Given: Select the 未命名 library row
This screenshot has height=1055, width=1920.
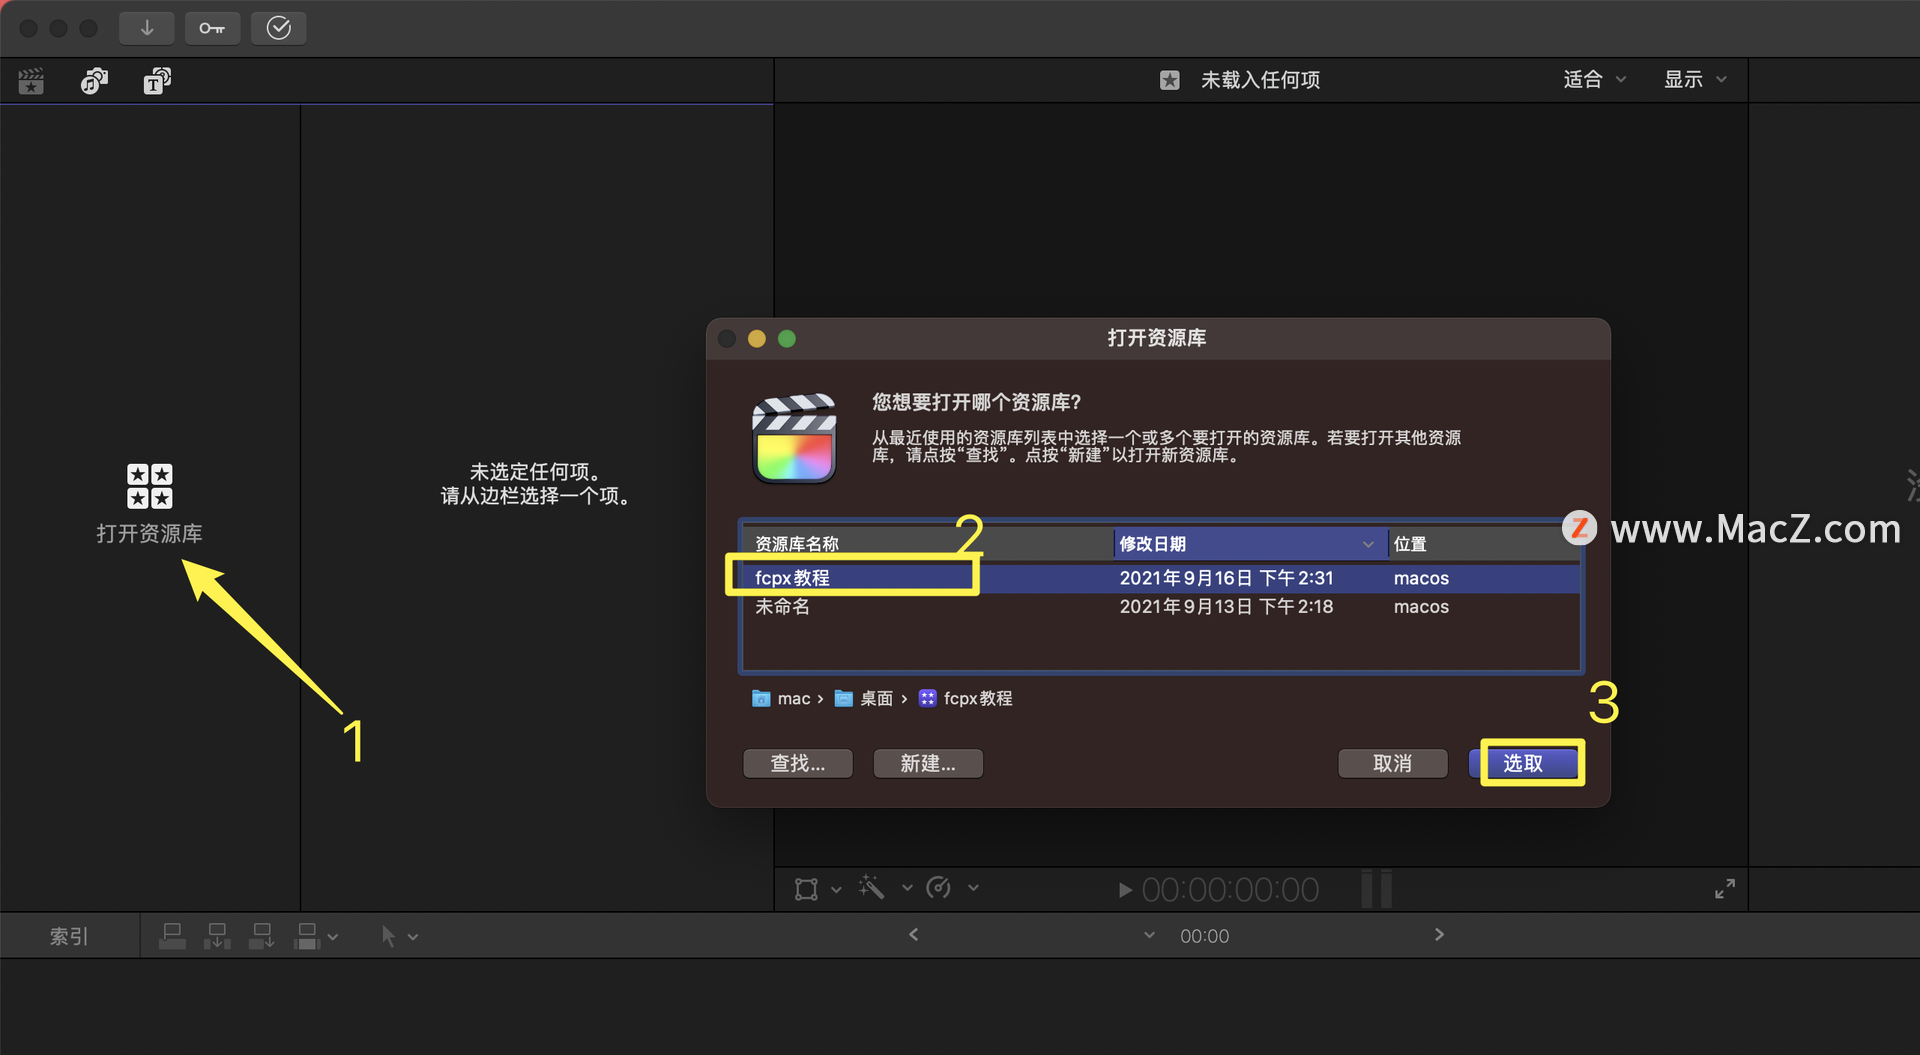Looking at the screenshot, I should (x=1160, y=607).
